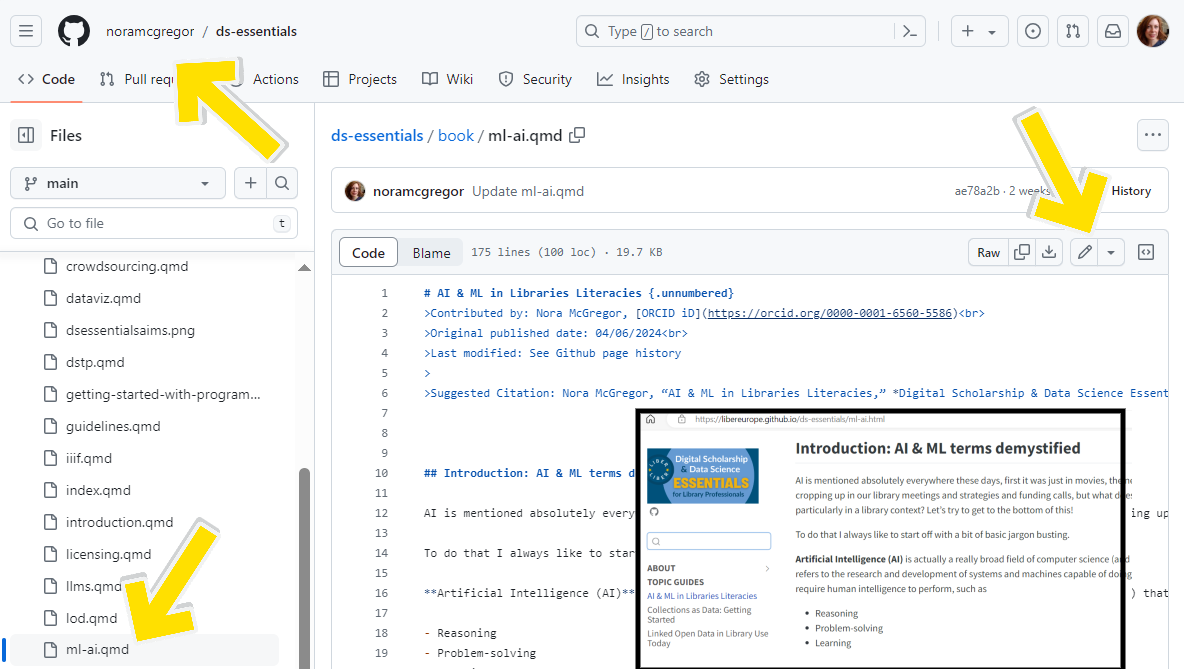Screen dimensions: 1184x669
Task: Click the file tree search icon
Action: click(x=282, y=183)
